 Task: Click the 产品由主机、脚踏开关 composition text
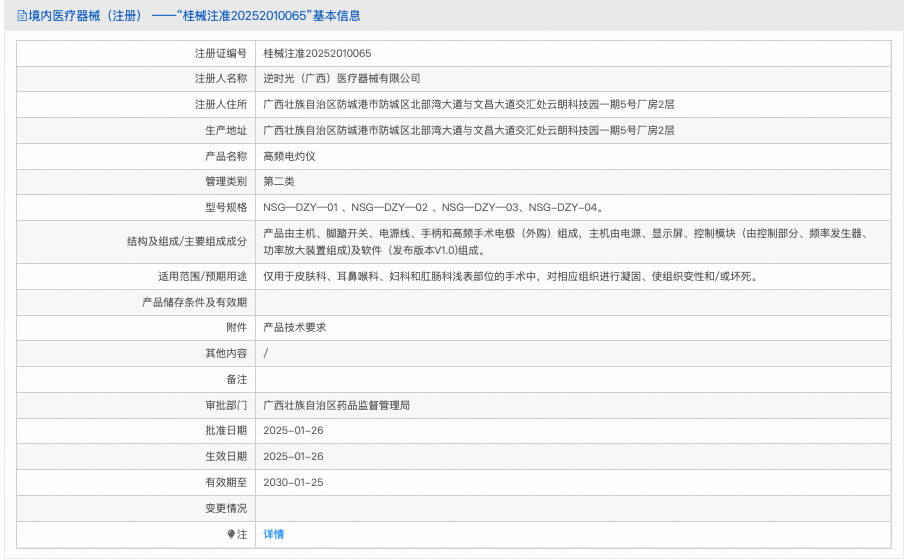tap(566, 242)
